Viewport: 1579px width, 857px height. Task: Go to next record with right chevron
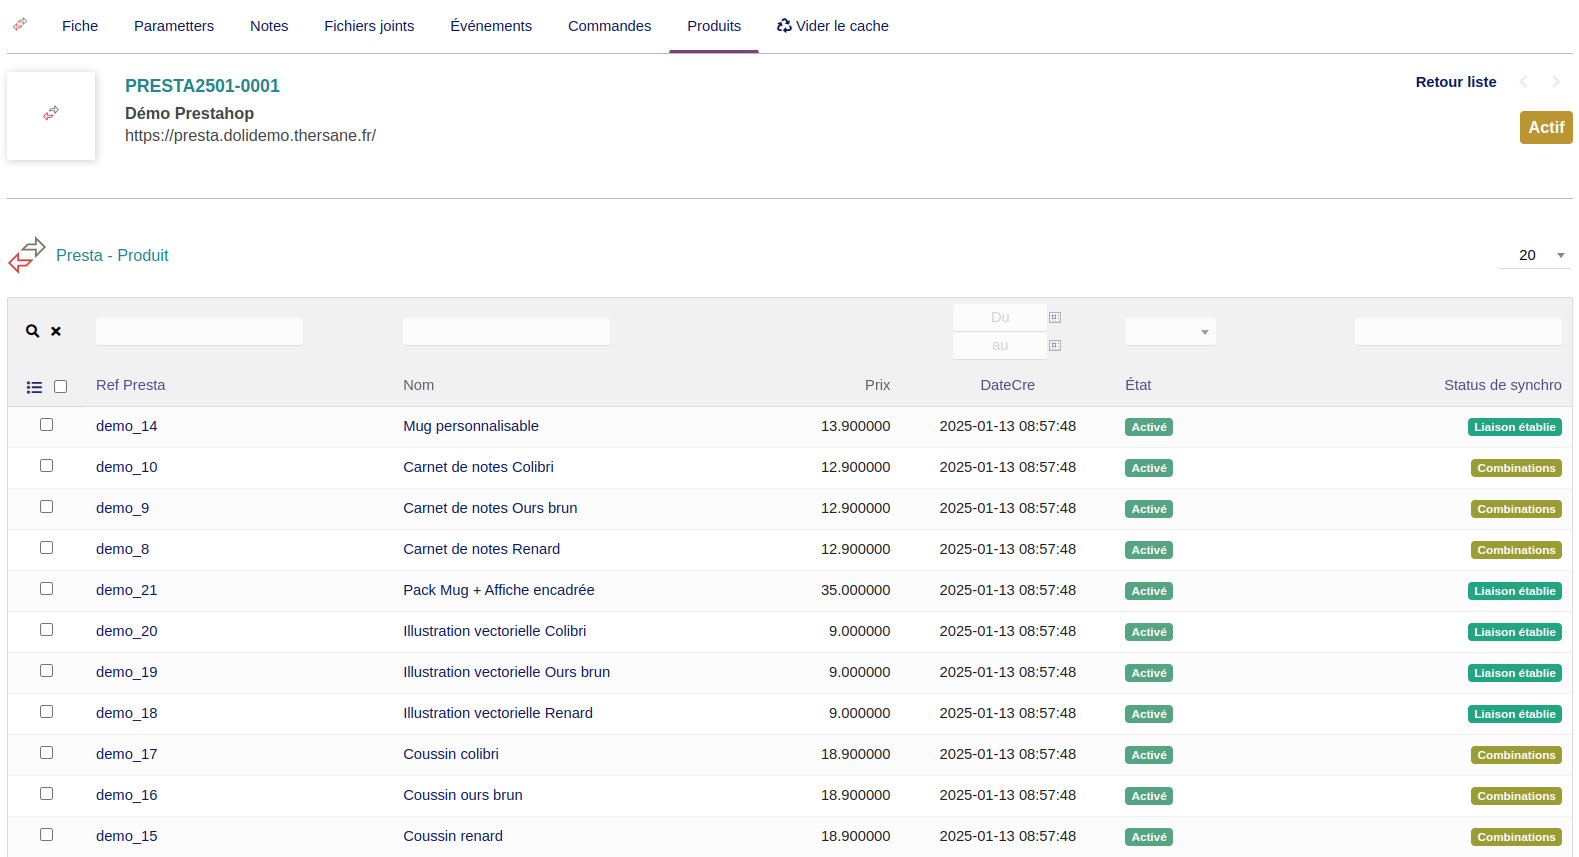(1555, 82)
